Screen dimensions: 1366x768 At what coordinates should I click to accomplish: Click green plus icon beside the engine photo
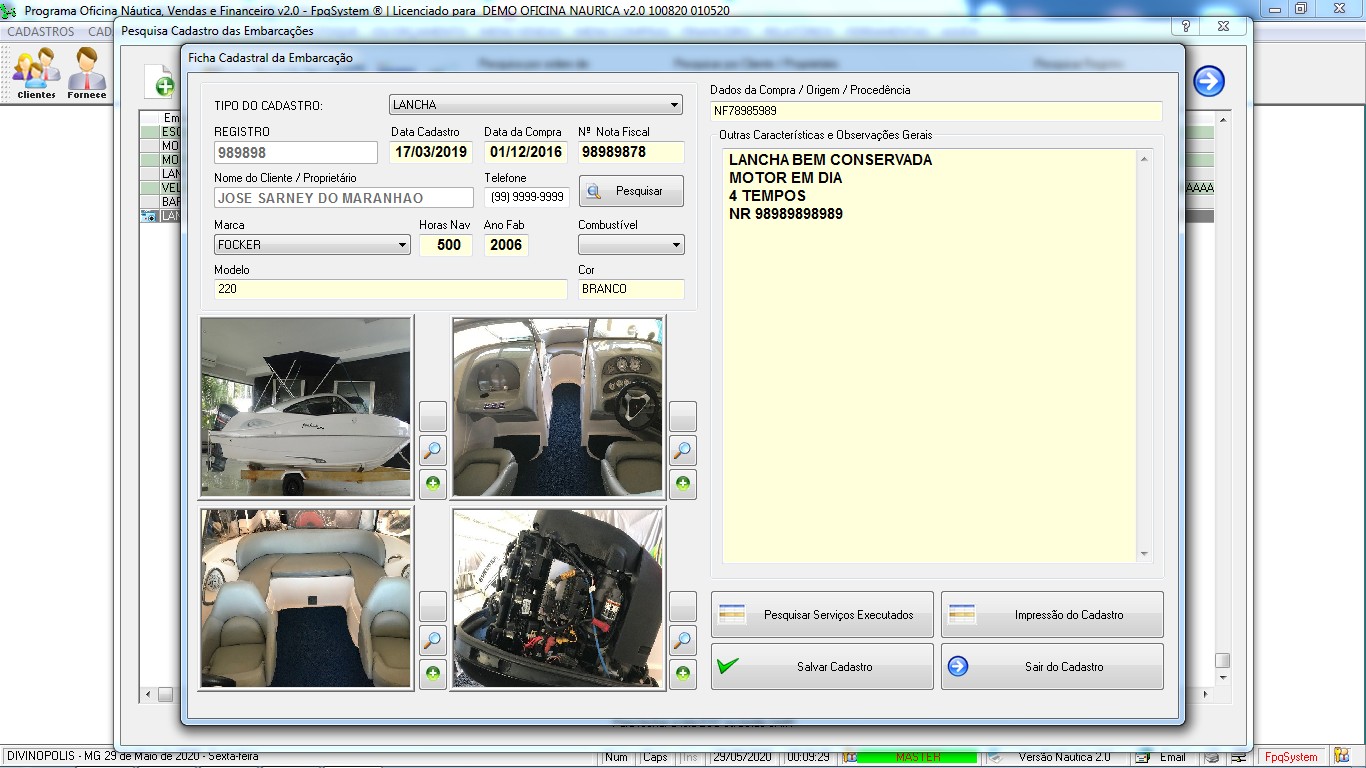tap(682, 674)
